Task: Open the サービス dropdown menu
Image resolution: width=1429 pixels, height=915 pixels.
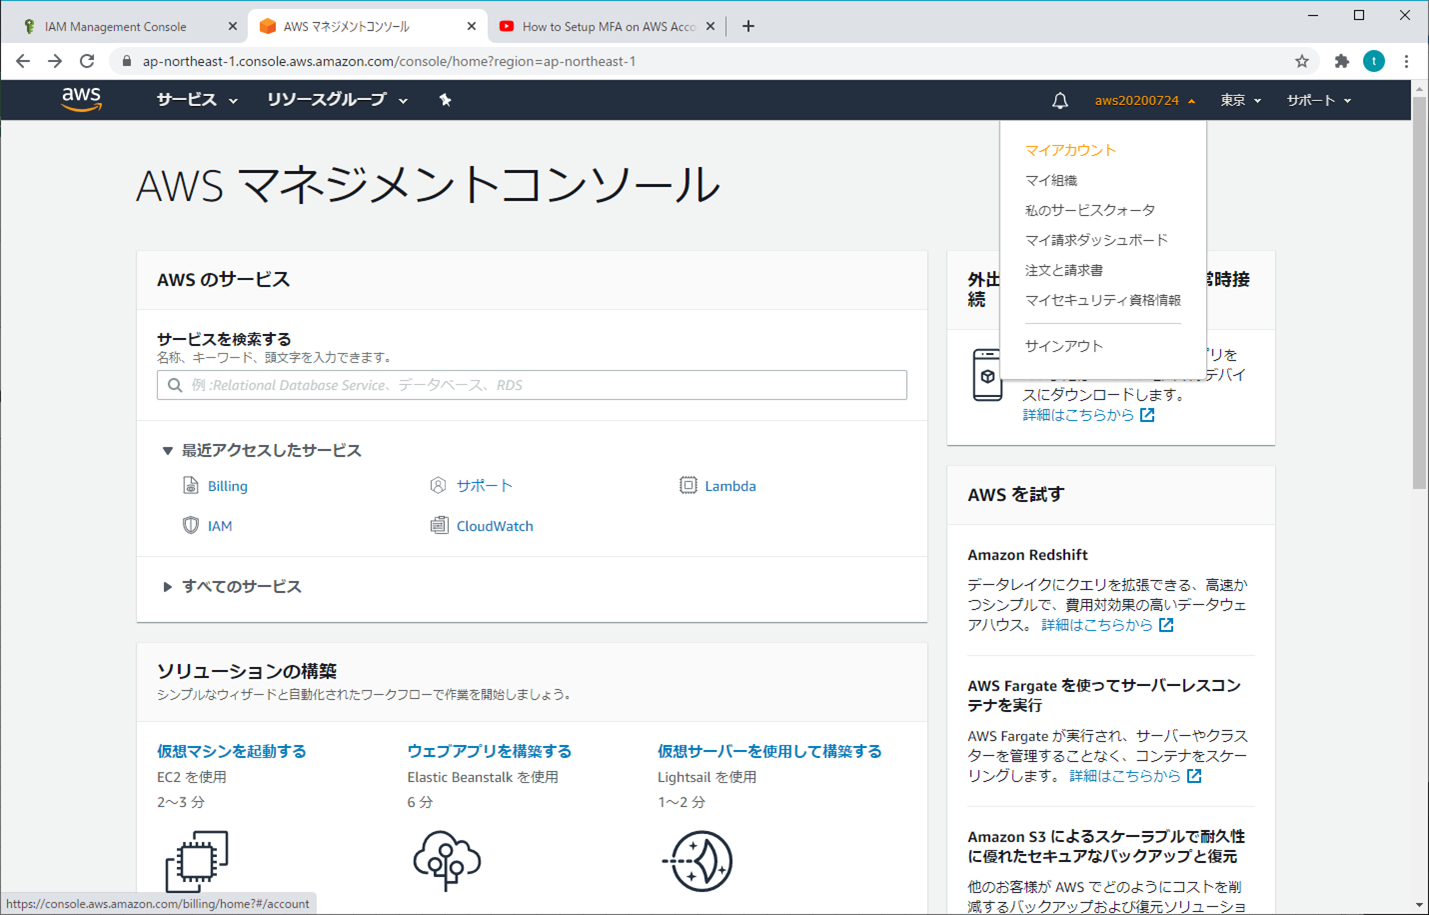Action: click(197, 100)
